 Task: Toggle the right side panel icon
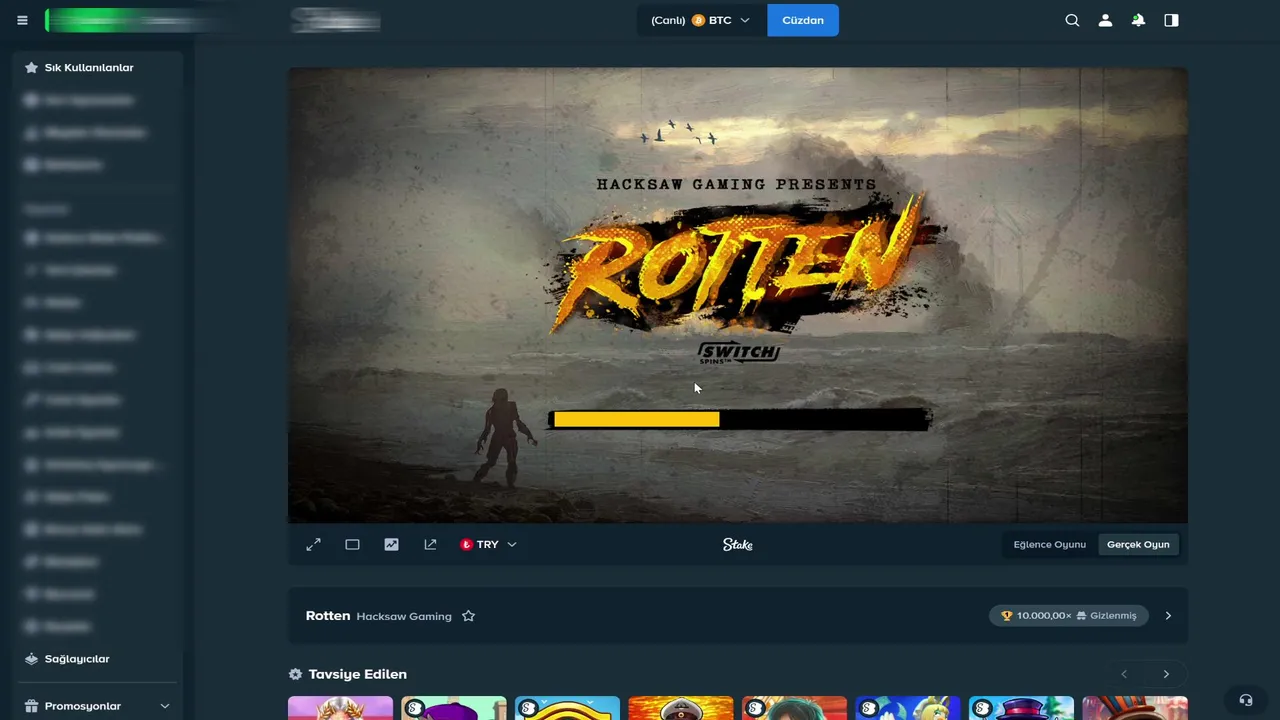pos(1171,20)
